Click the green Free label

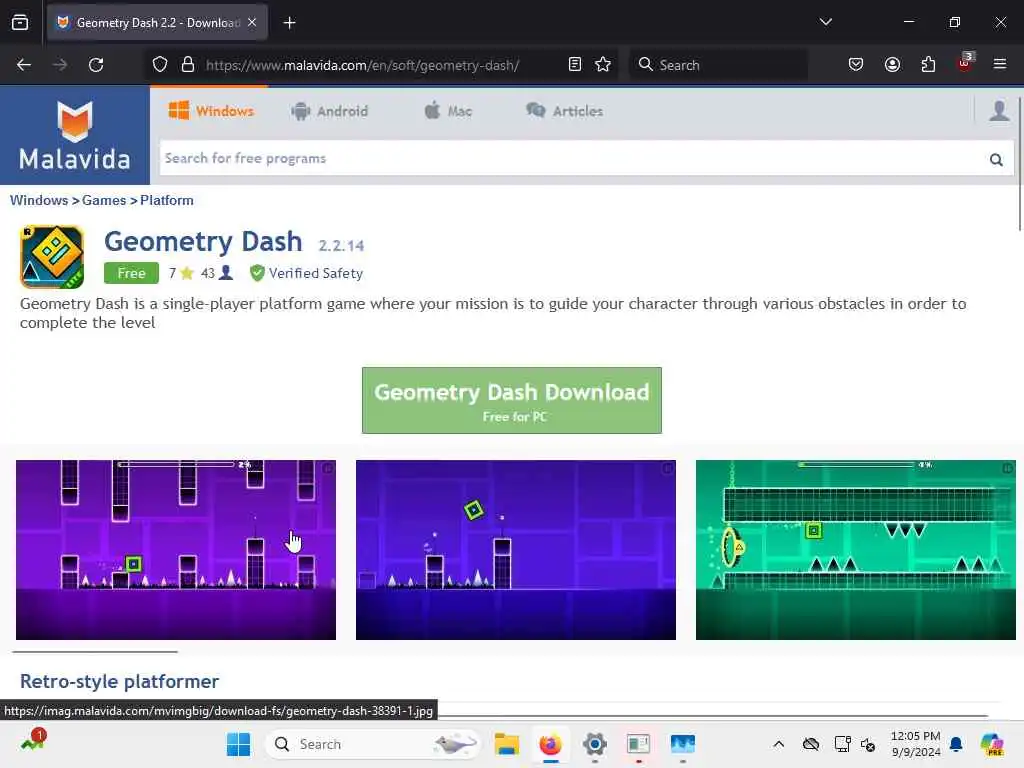131,273
